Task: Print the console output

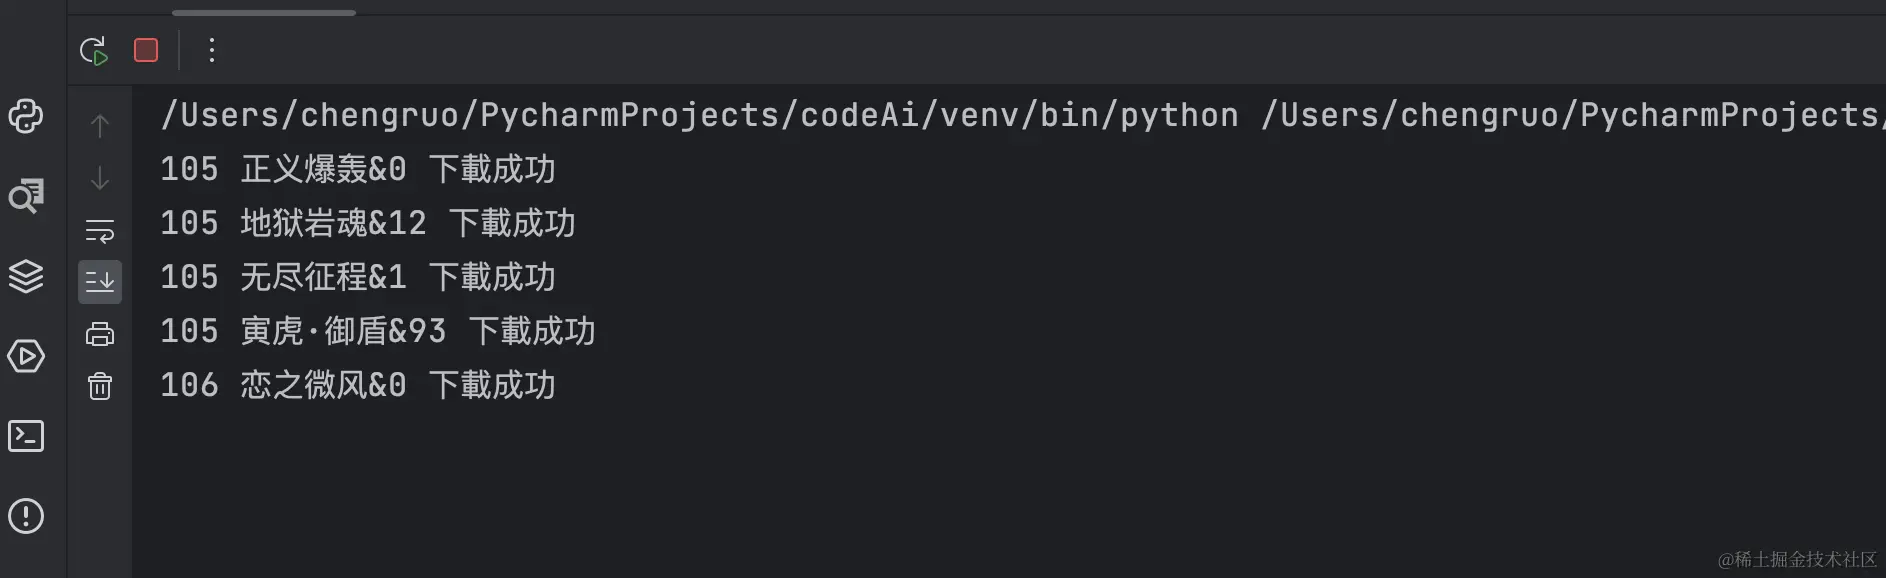Action: (100, 334)
